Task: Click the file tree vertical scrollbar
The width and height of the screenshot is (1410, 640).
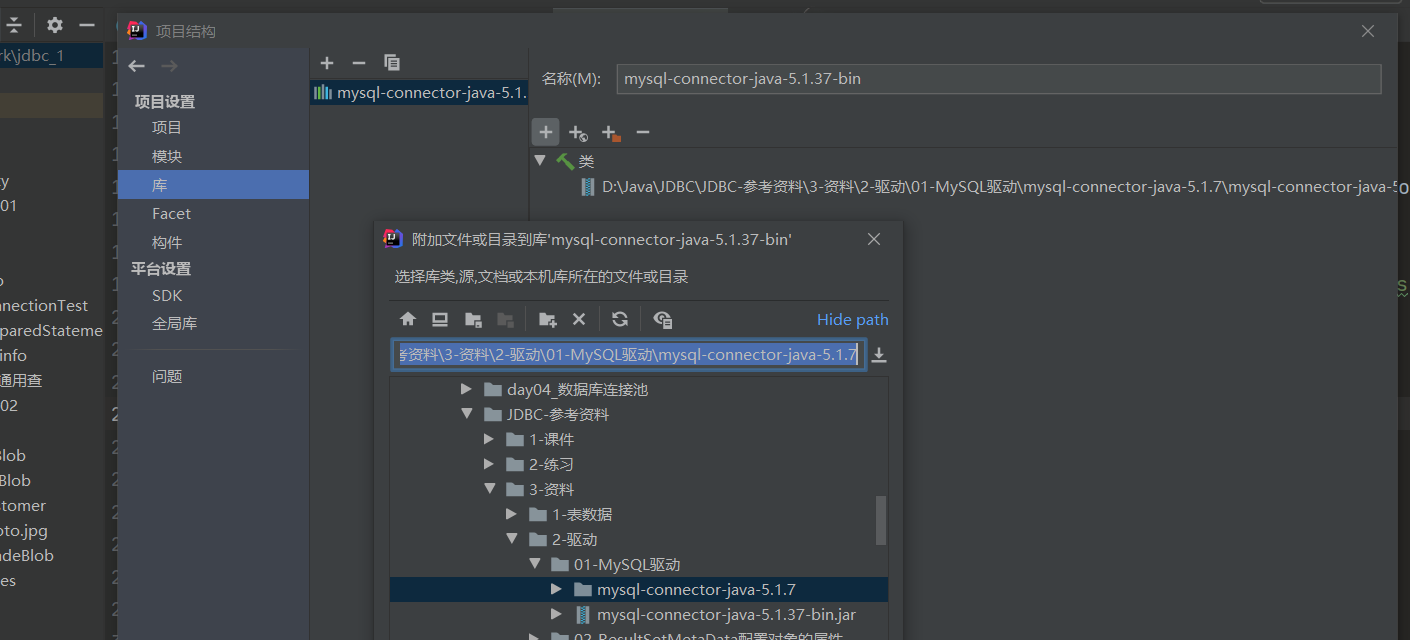Action: [881, 520]
